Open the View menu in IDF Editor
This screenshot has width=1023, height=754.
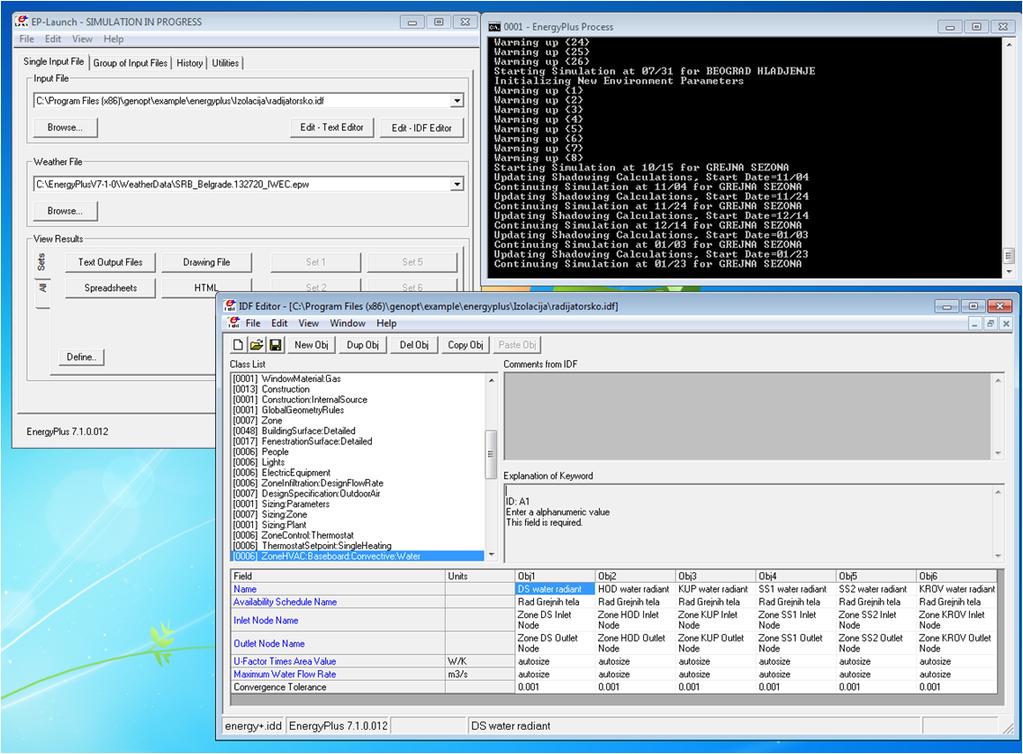309,323
